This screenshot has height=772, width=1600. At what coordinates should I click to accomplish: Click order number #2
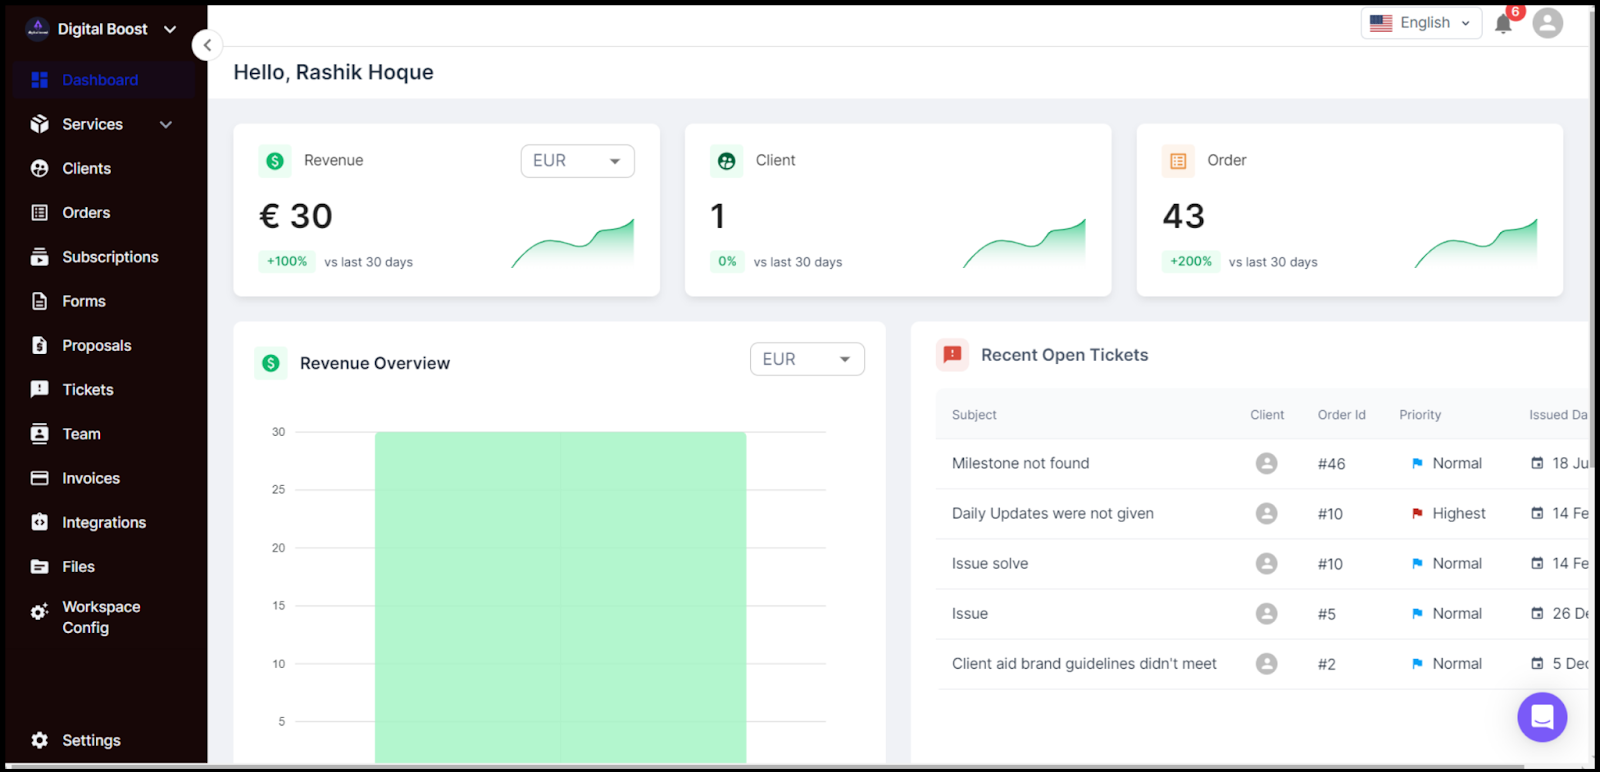pos(1326,664)
